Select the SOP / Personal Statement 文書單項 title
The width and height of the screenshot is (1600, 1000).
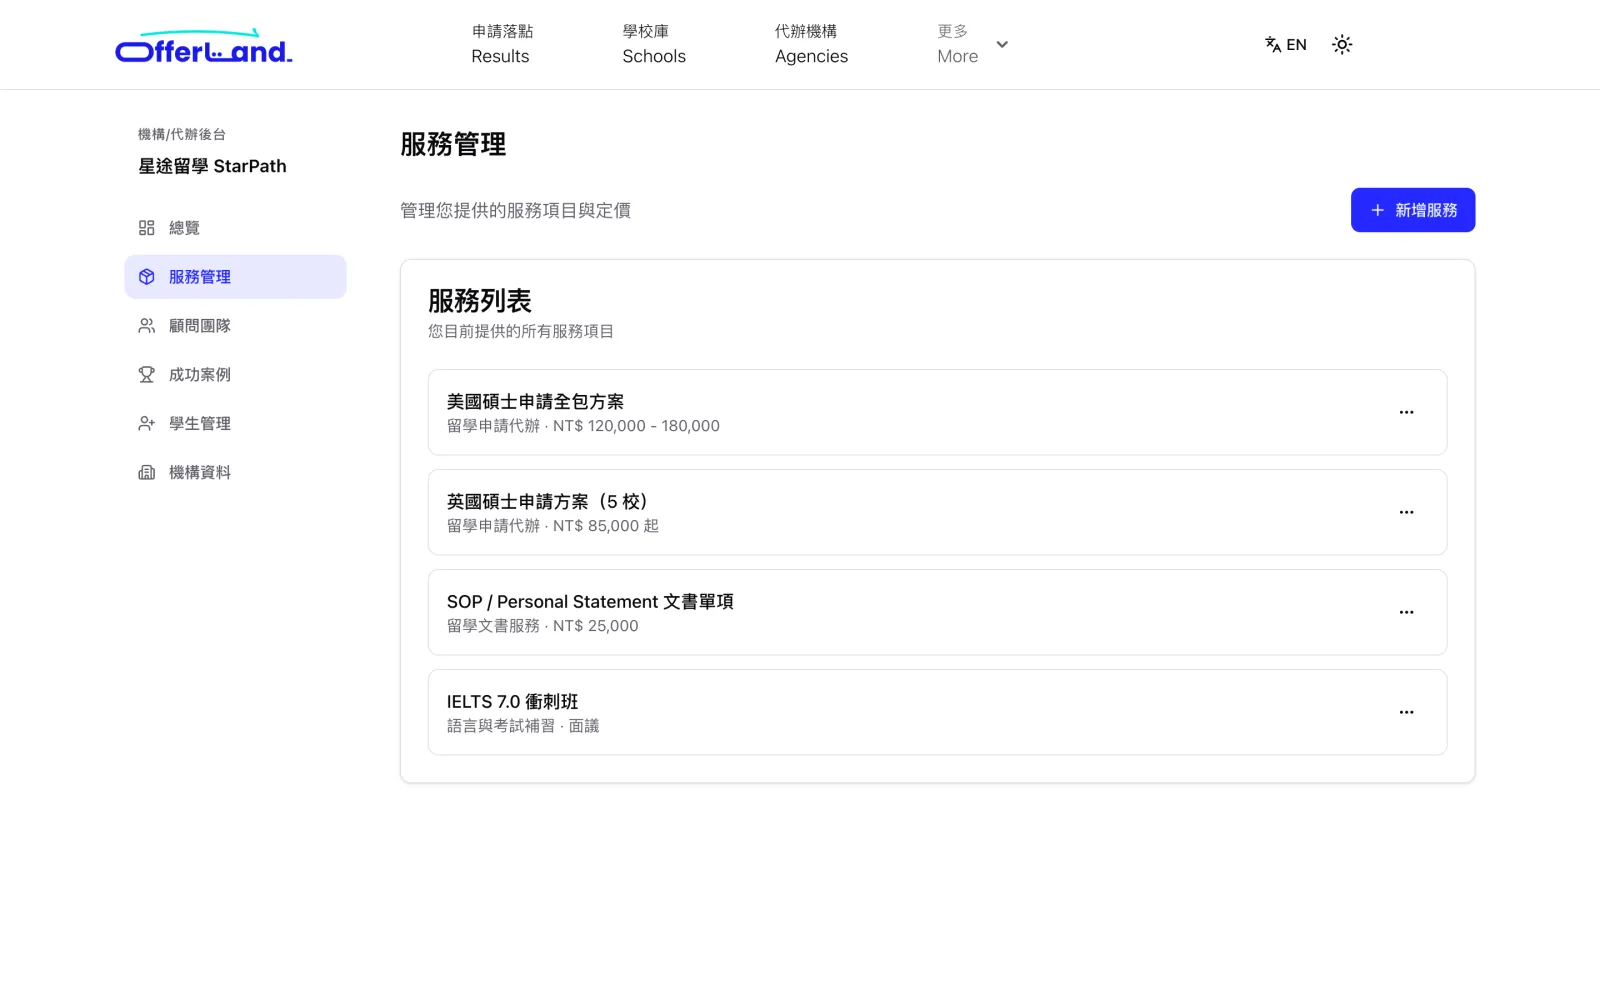click(x=590, y=602)
